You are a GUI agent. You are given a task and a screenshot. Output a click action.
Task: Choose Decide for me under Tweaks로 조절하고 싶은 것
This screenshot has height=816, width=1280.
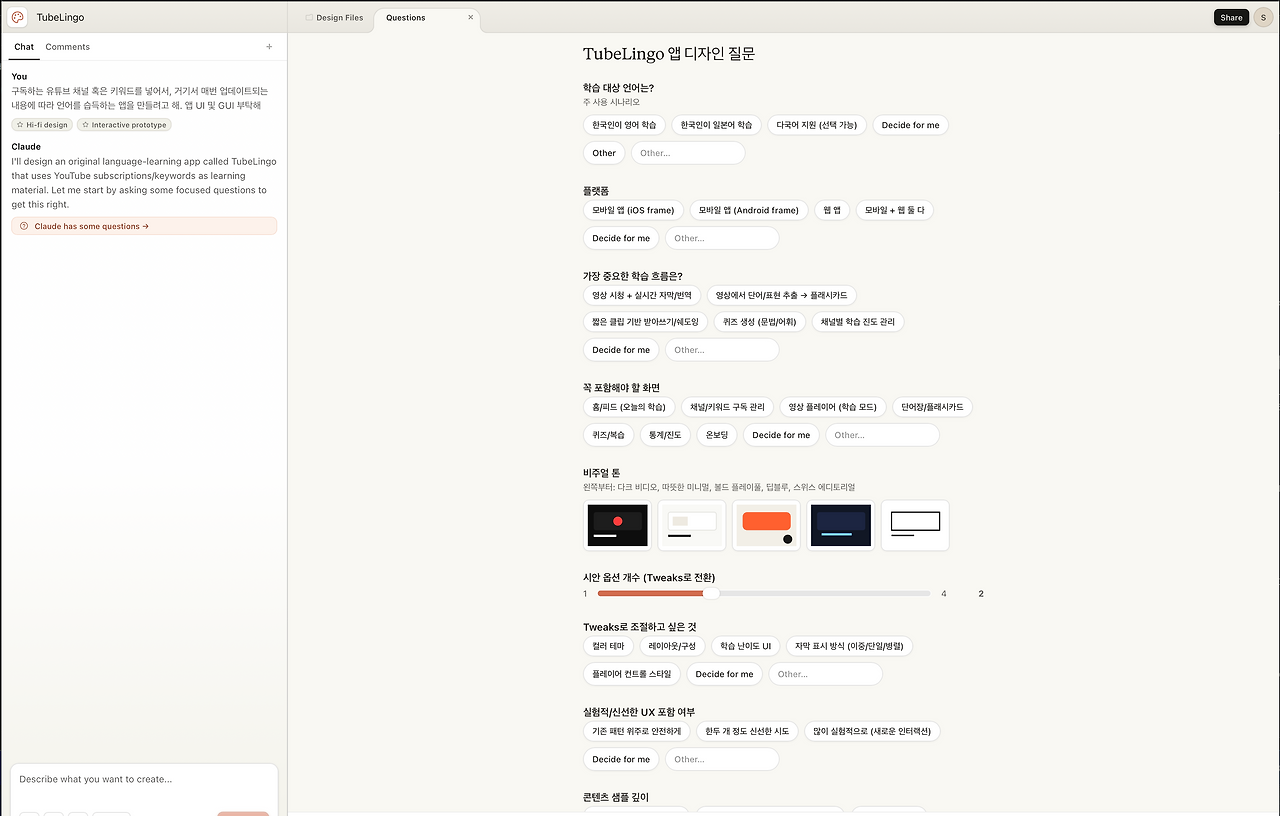tap(725, 674)
